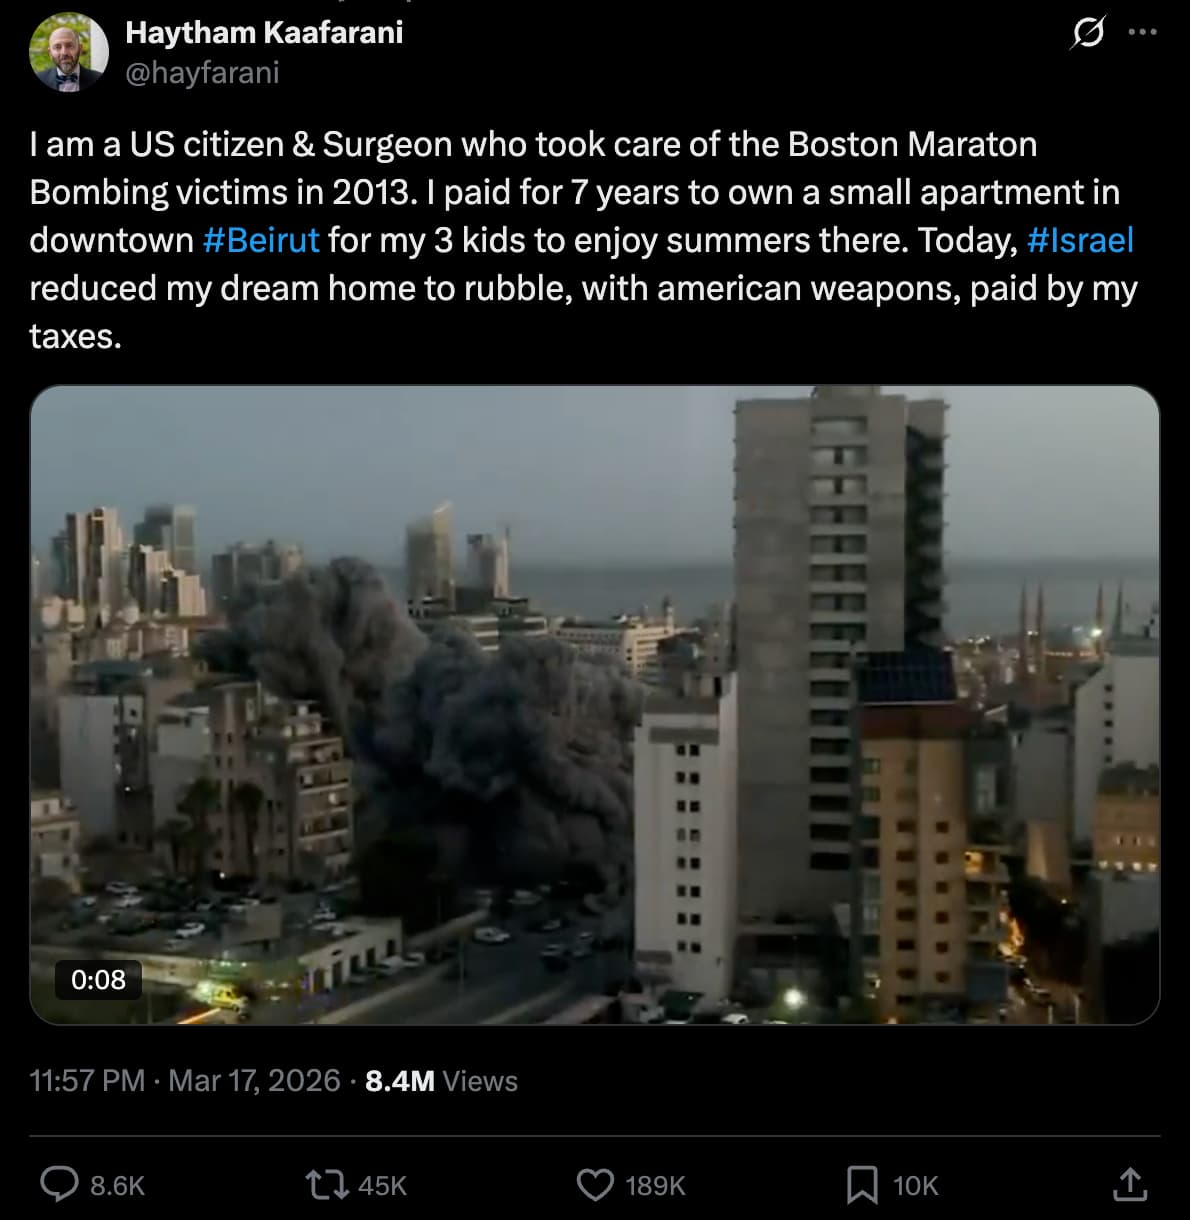
Task: Follow the #Israel hashtag link
Action: point(1080,240)
